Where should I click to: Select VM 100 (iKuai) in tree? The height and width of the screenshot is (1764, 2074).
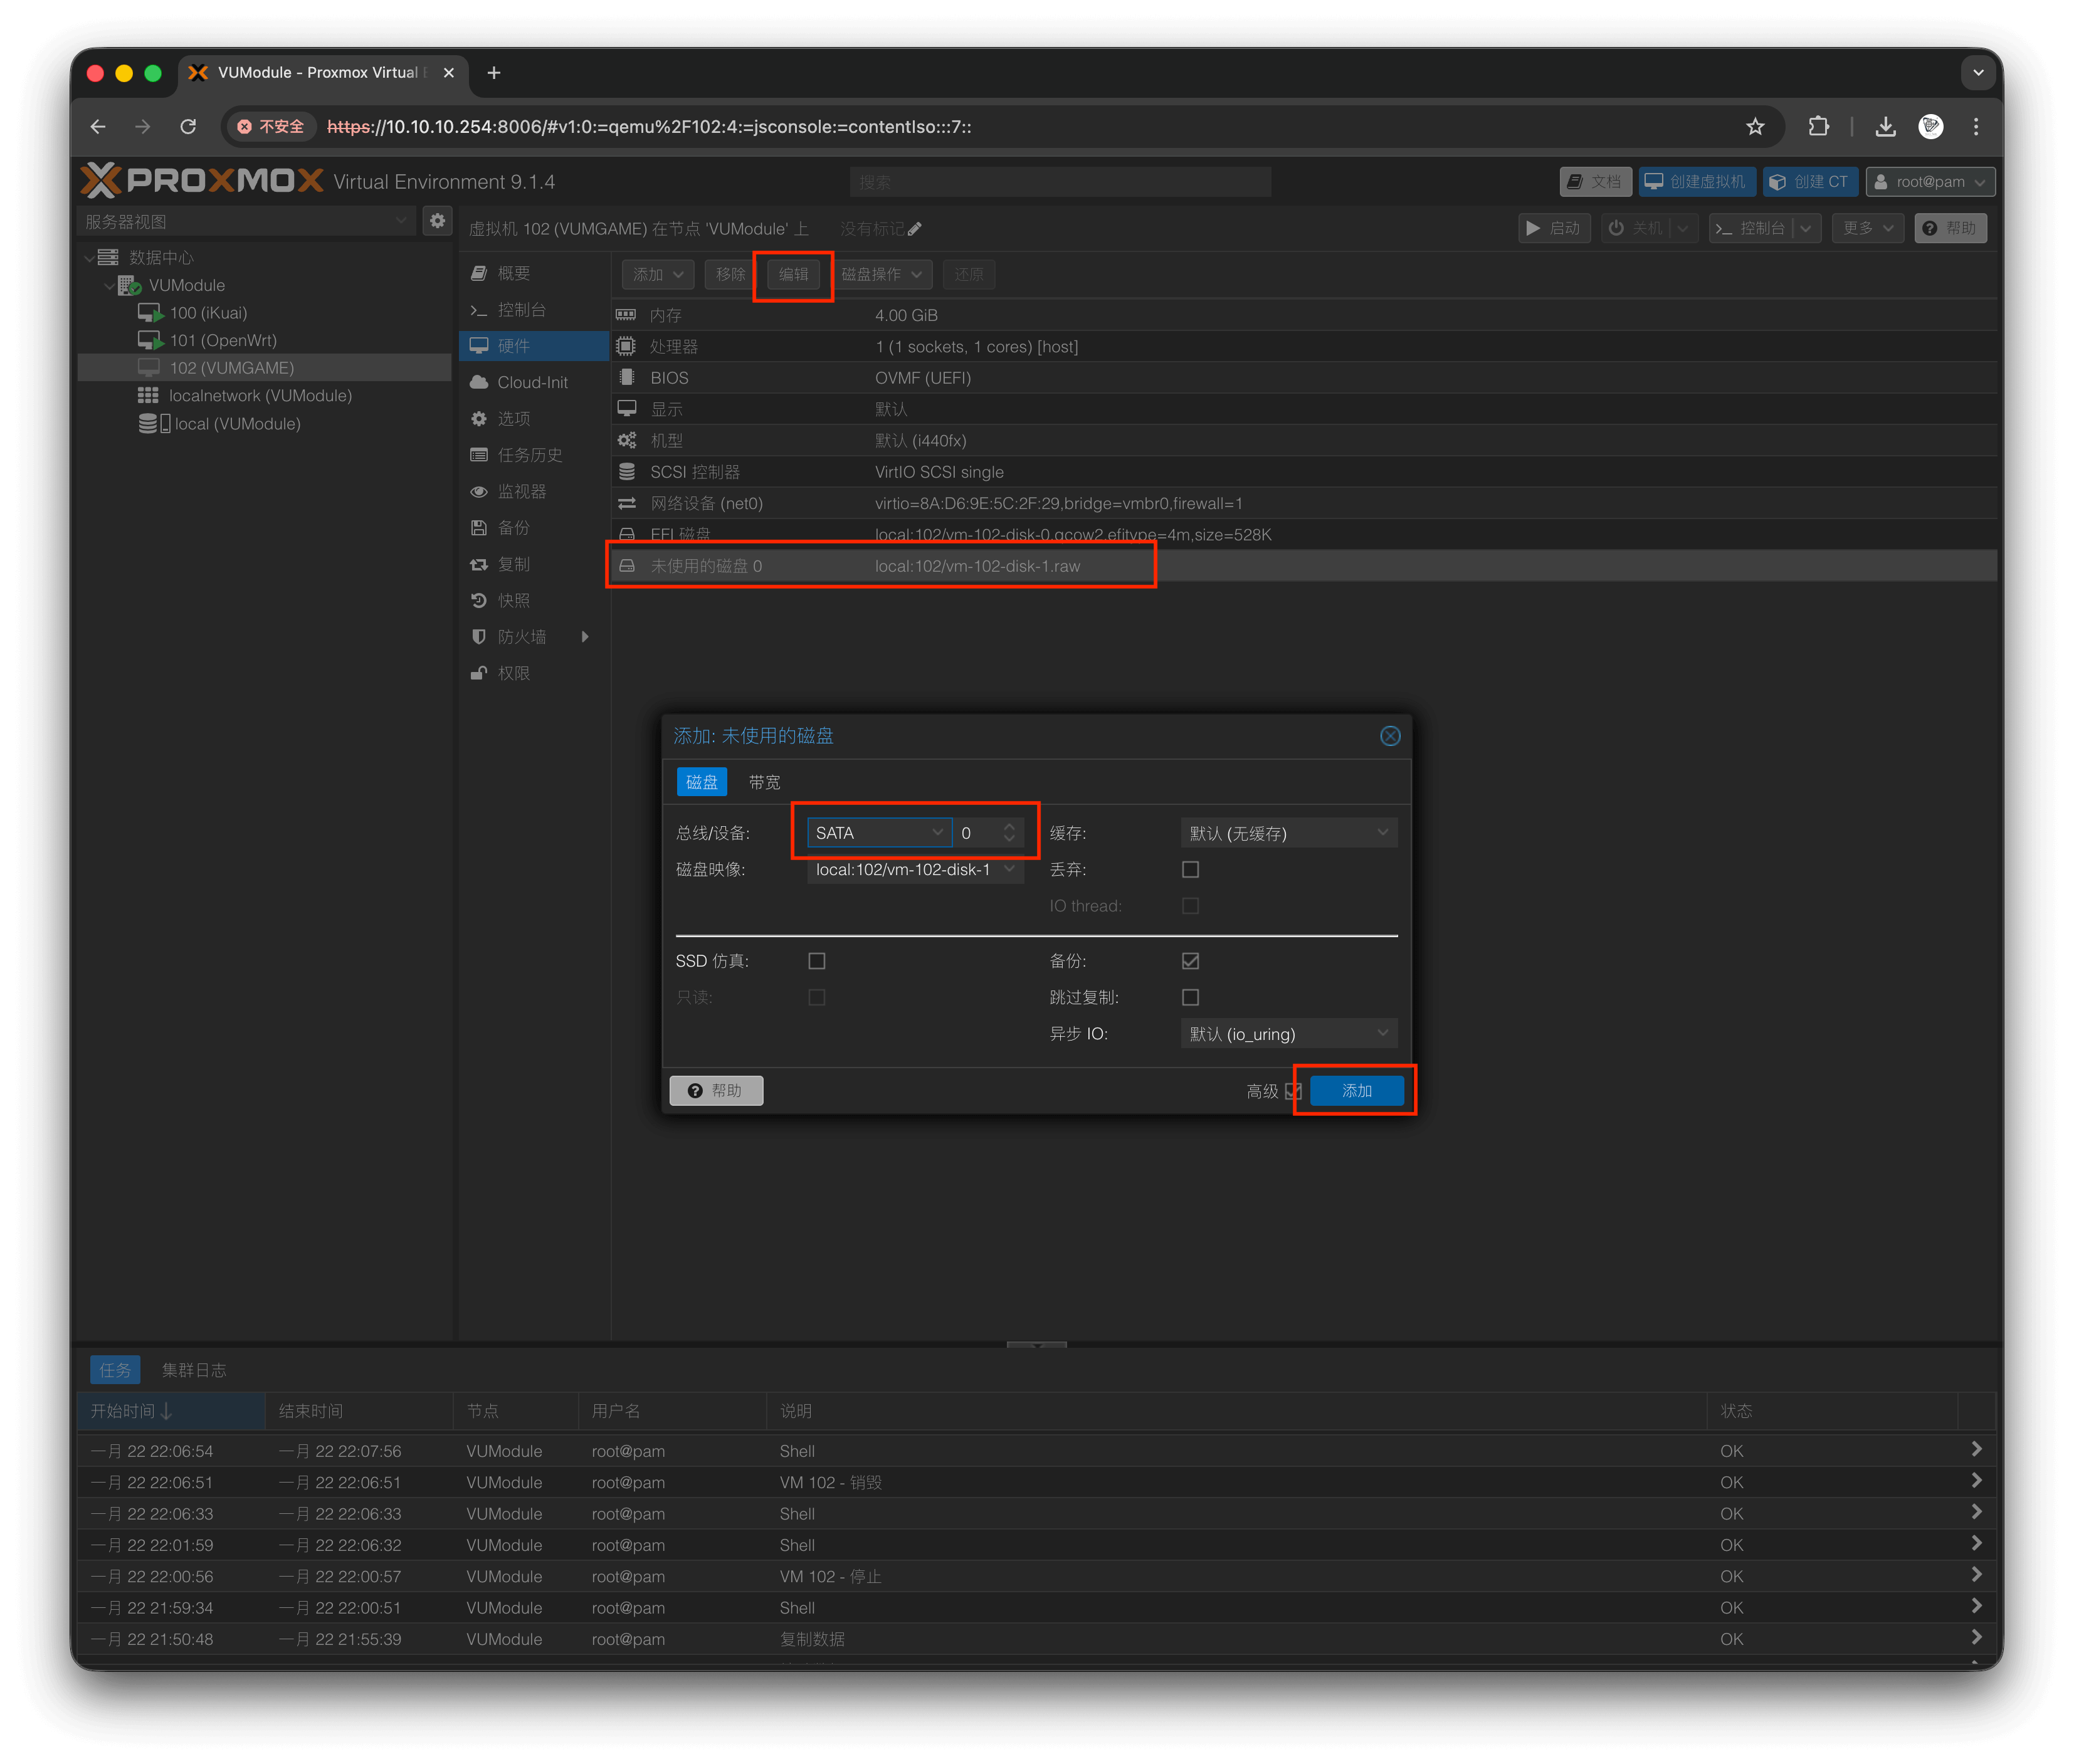point(208,313)
